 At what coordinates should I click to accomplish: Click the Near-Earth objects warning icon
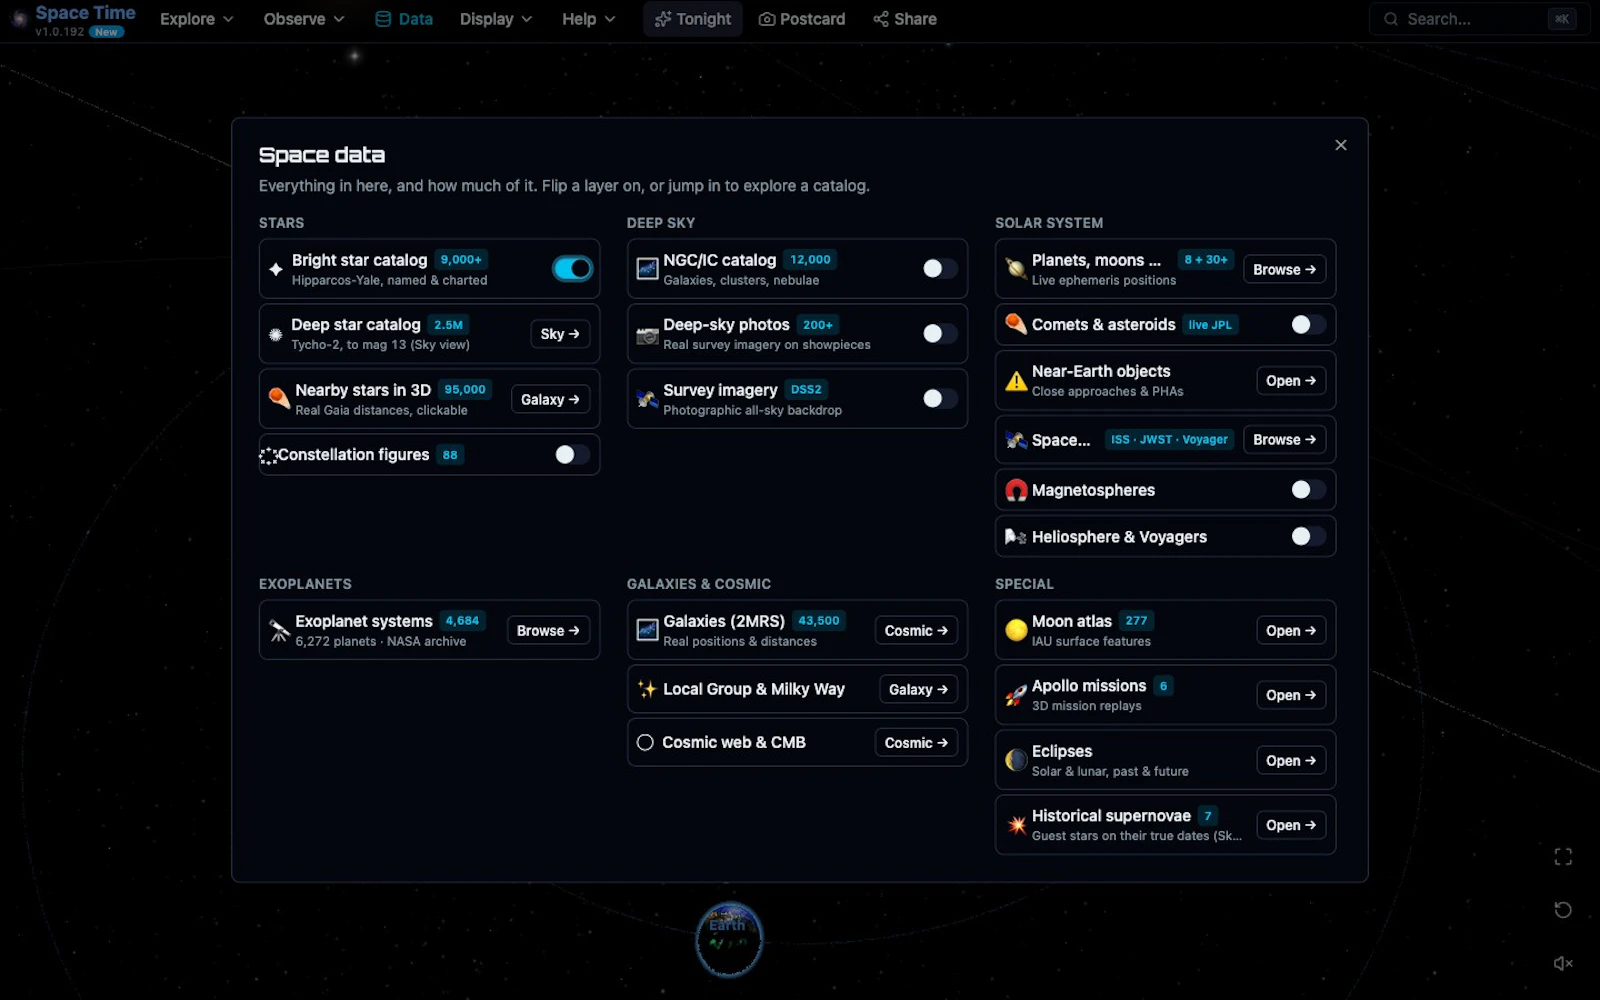pos(1016,381)
